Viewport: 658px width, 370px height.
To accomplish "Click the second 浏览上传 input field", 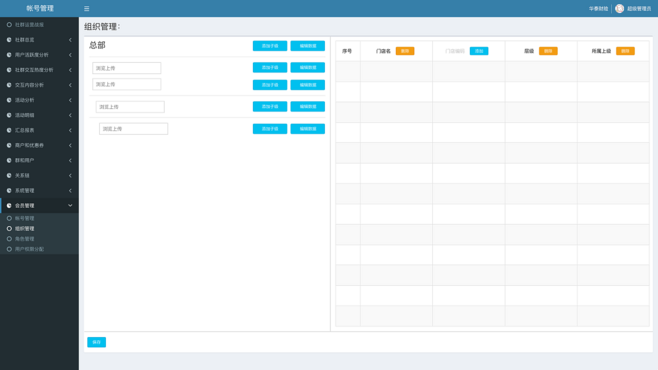I will (127, 84).
